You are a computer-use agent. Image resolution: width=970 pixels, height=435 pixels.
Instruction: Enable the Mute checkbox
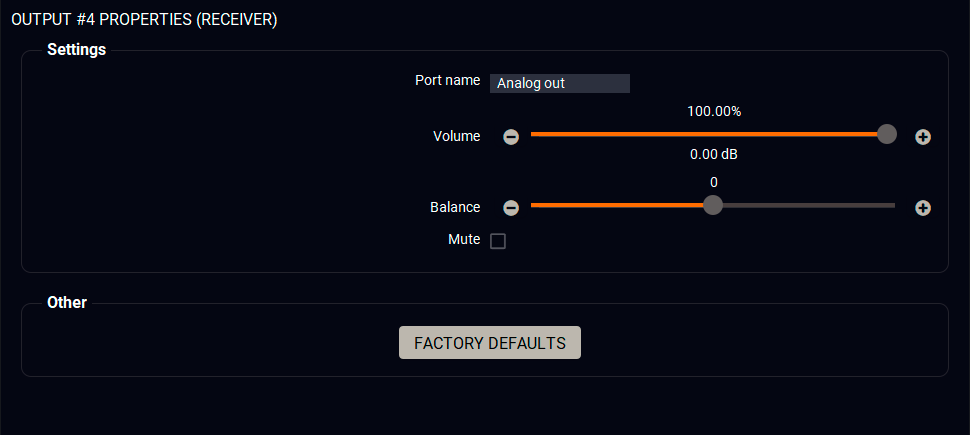[498, 241]
